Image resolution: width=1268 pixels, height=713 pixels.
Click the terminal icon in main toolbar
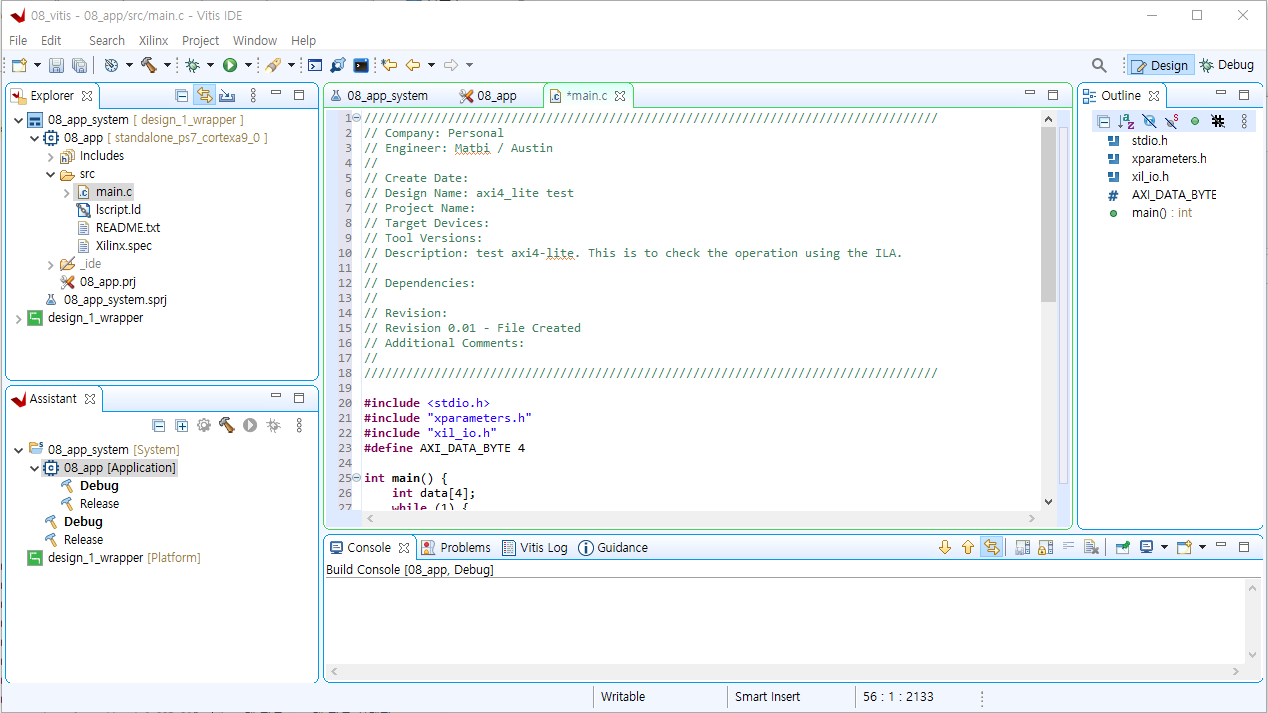[361, 65]
